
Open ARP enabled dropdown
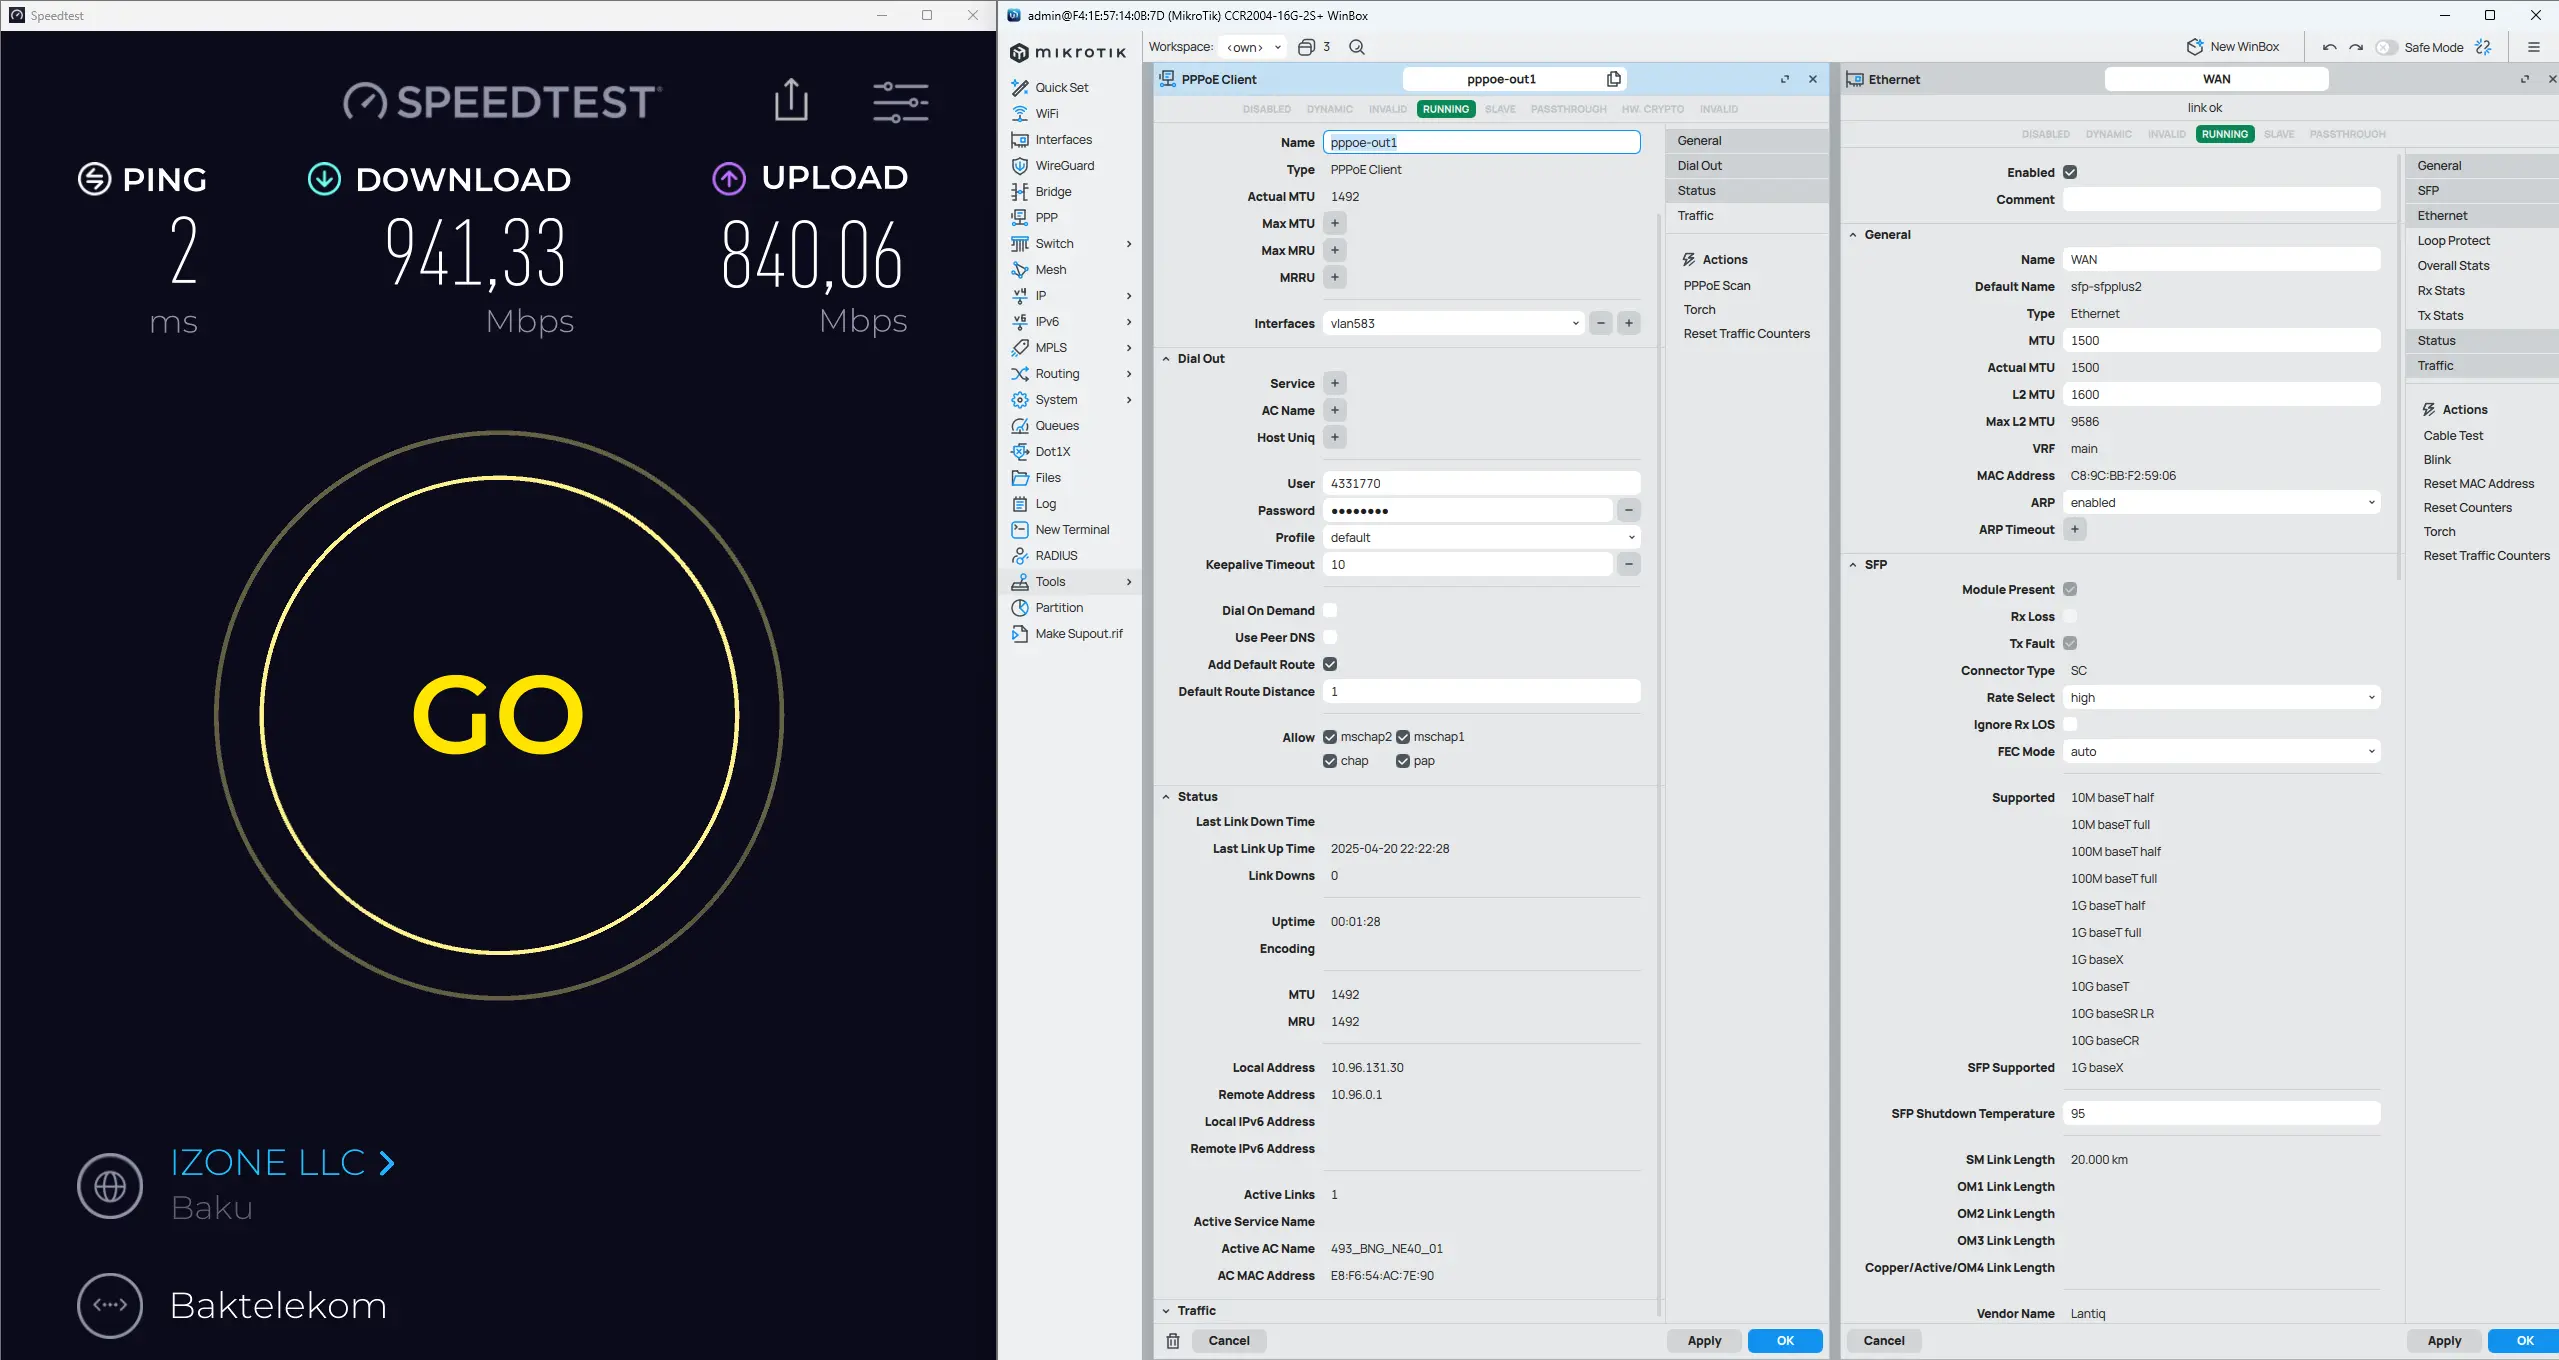[2221, 502]
